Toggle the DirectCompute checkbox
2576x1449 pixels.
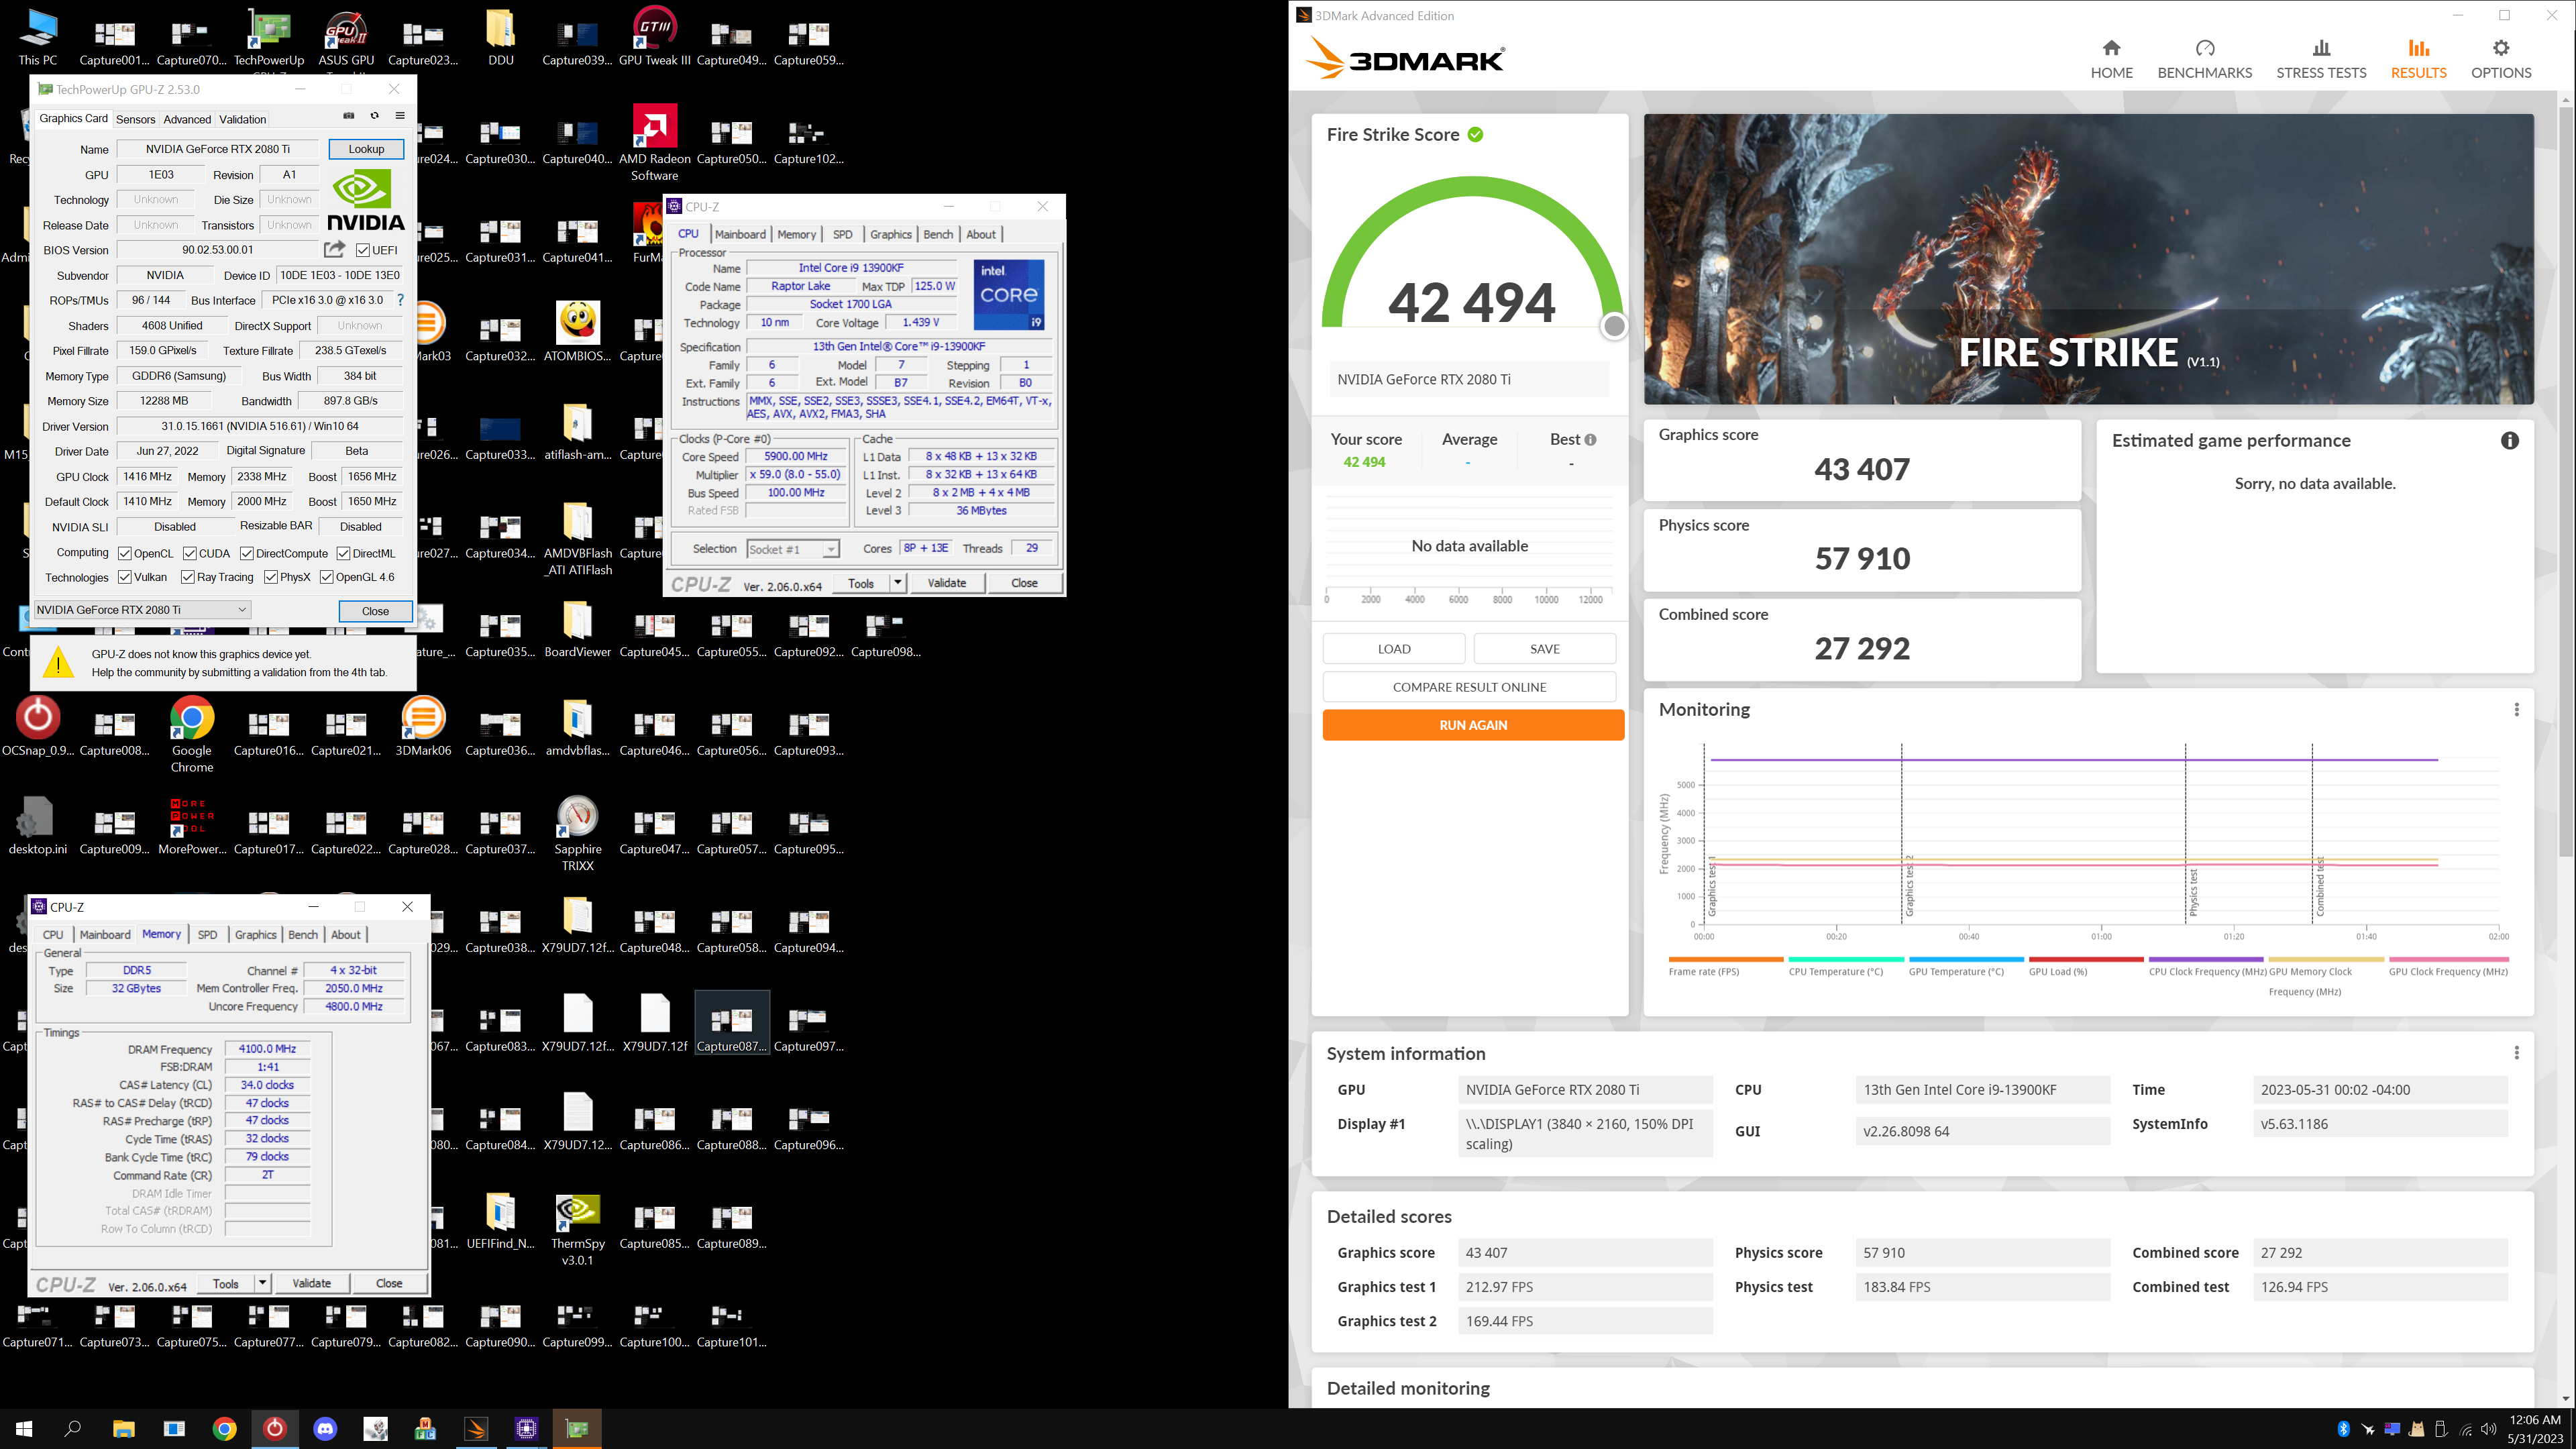coord(246,553)
